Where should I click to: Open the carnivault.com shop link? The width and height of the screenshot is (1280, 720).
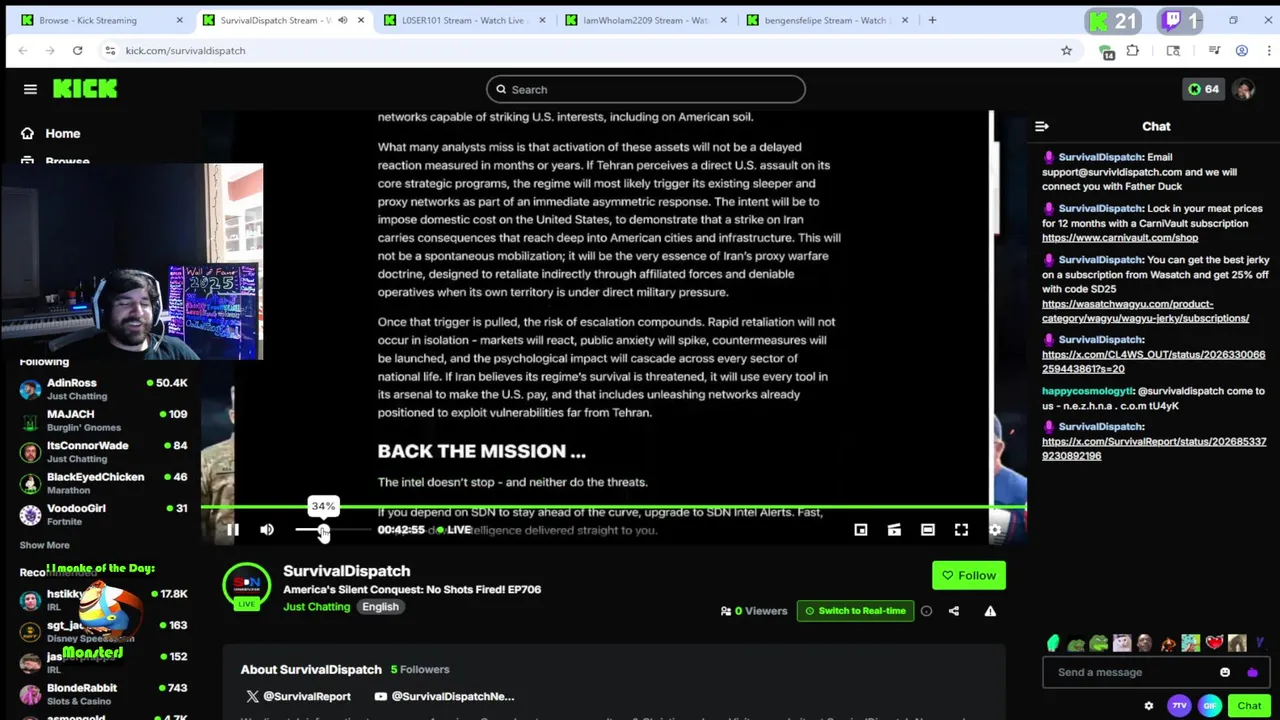tap(1120, 238)
